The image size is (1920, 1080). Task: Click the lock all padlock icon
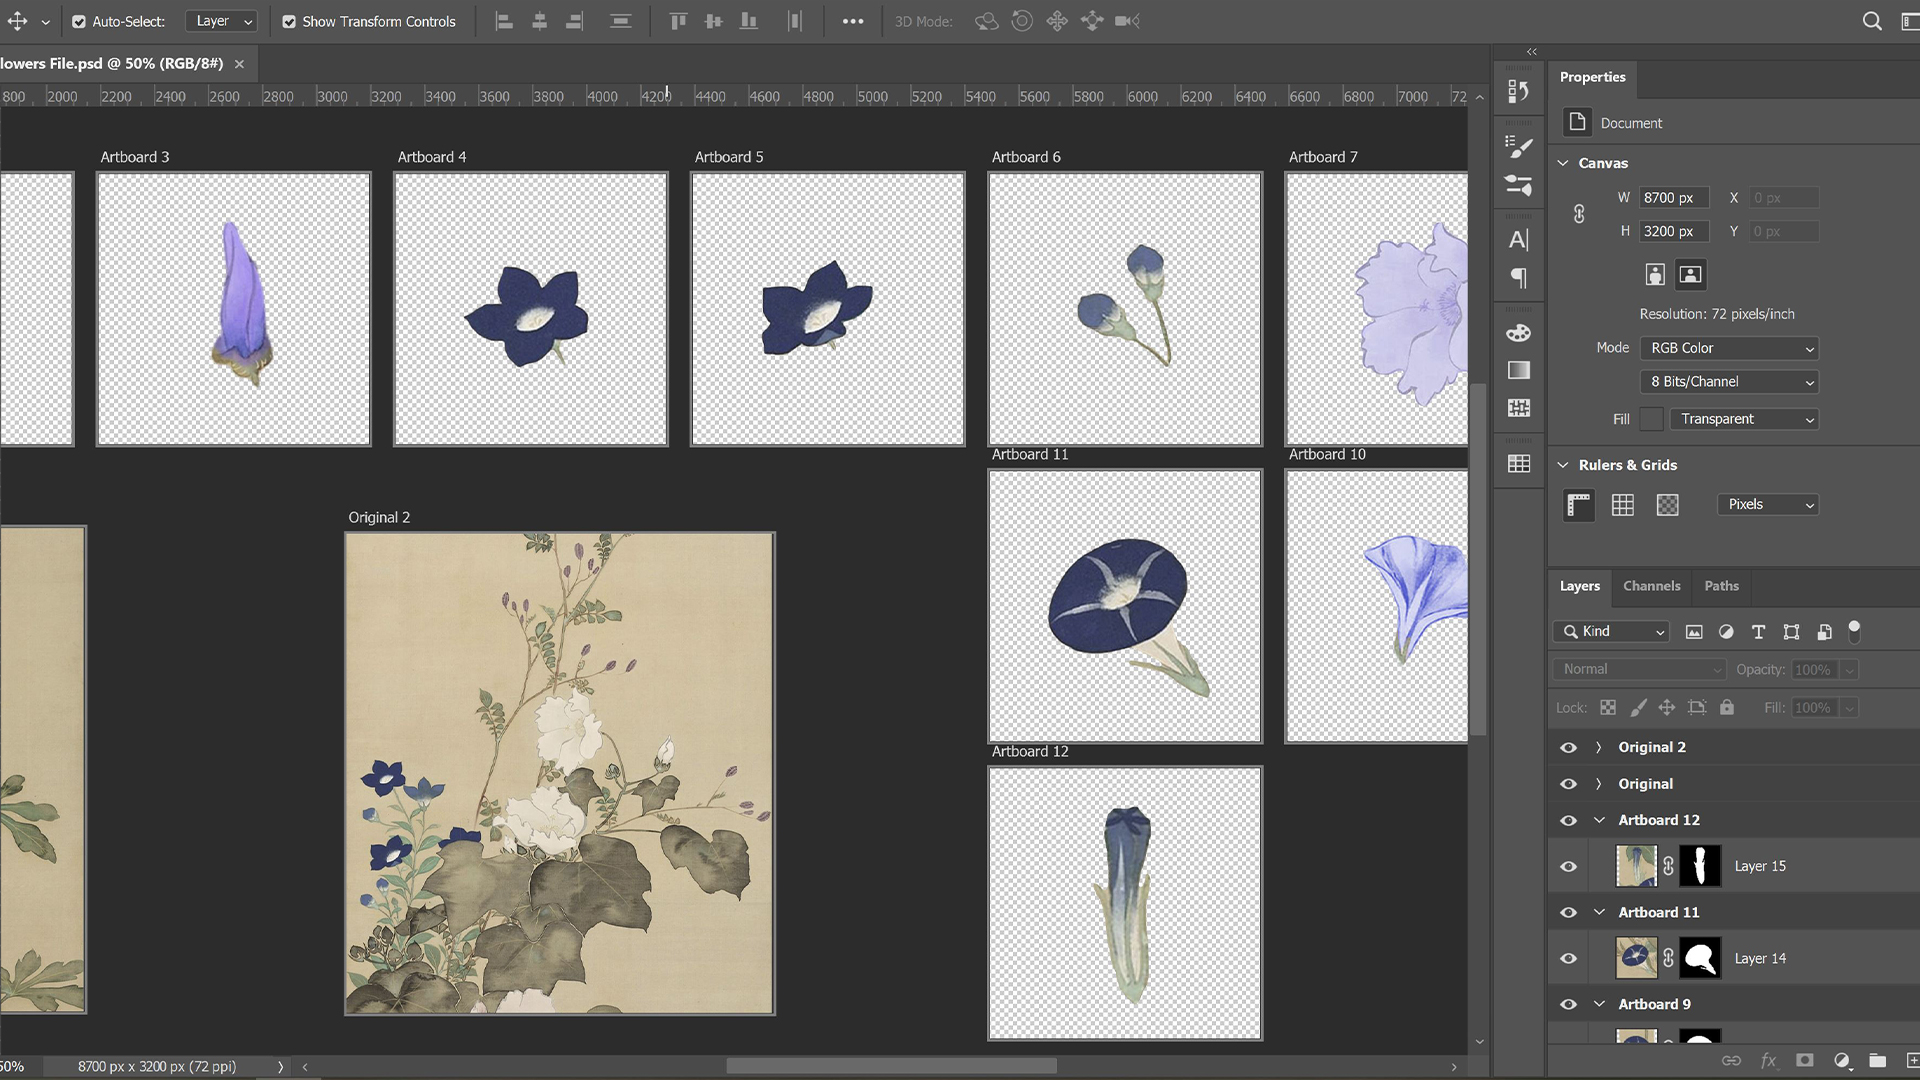tap(1727, 708)
